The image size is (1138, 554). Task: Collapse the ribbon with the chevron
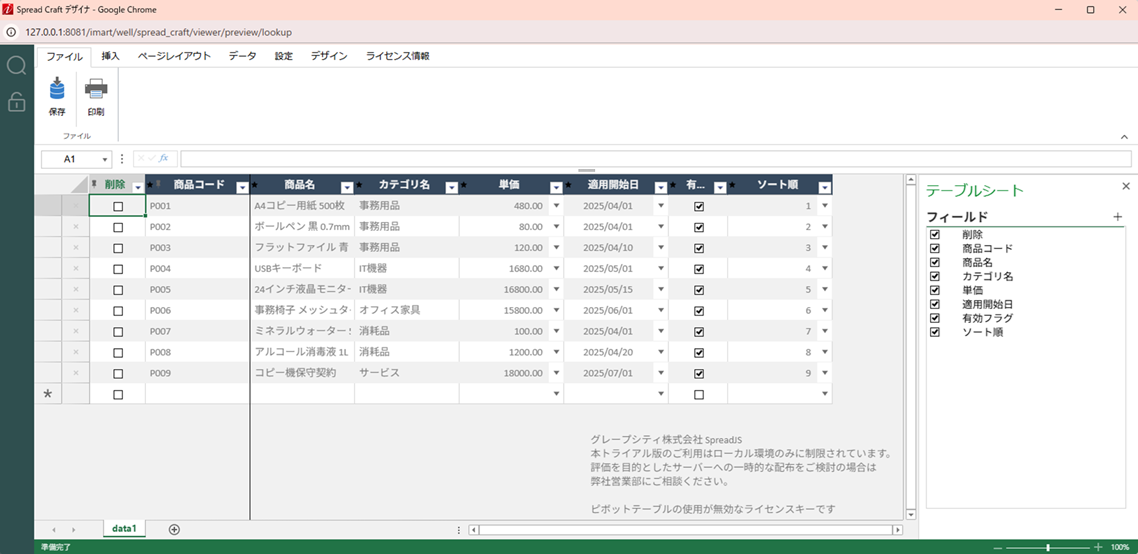tap(1123, 137)
